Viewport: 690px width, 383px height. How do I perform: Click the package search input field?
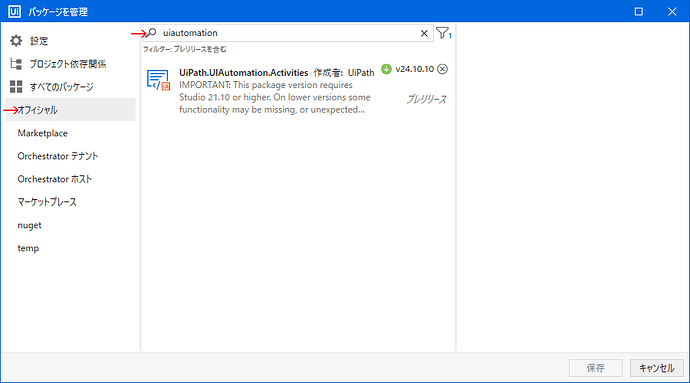[288, 33]
